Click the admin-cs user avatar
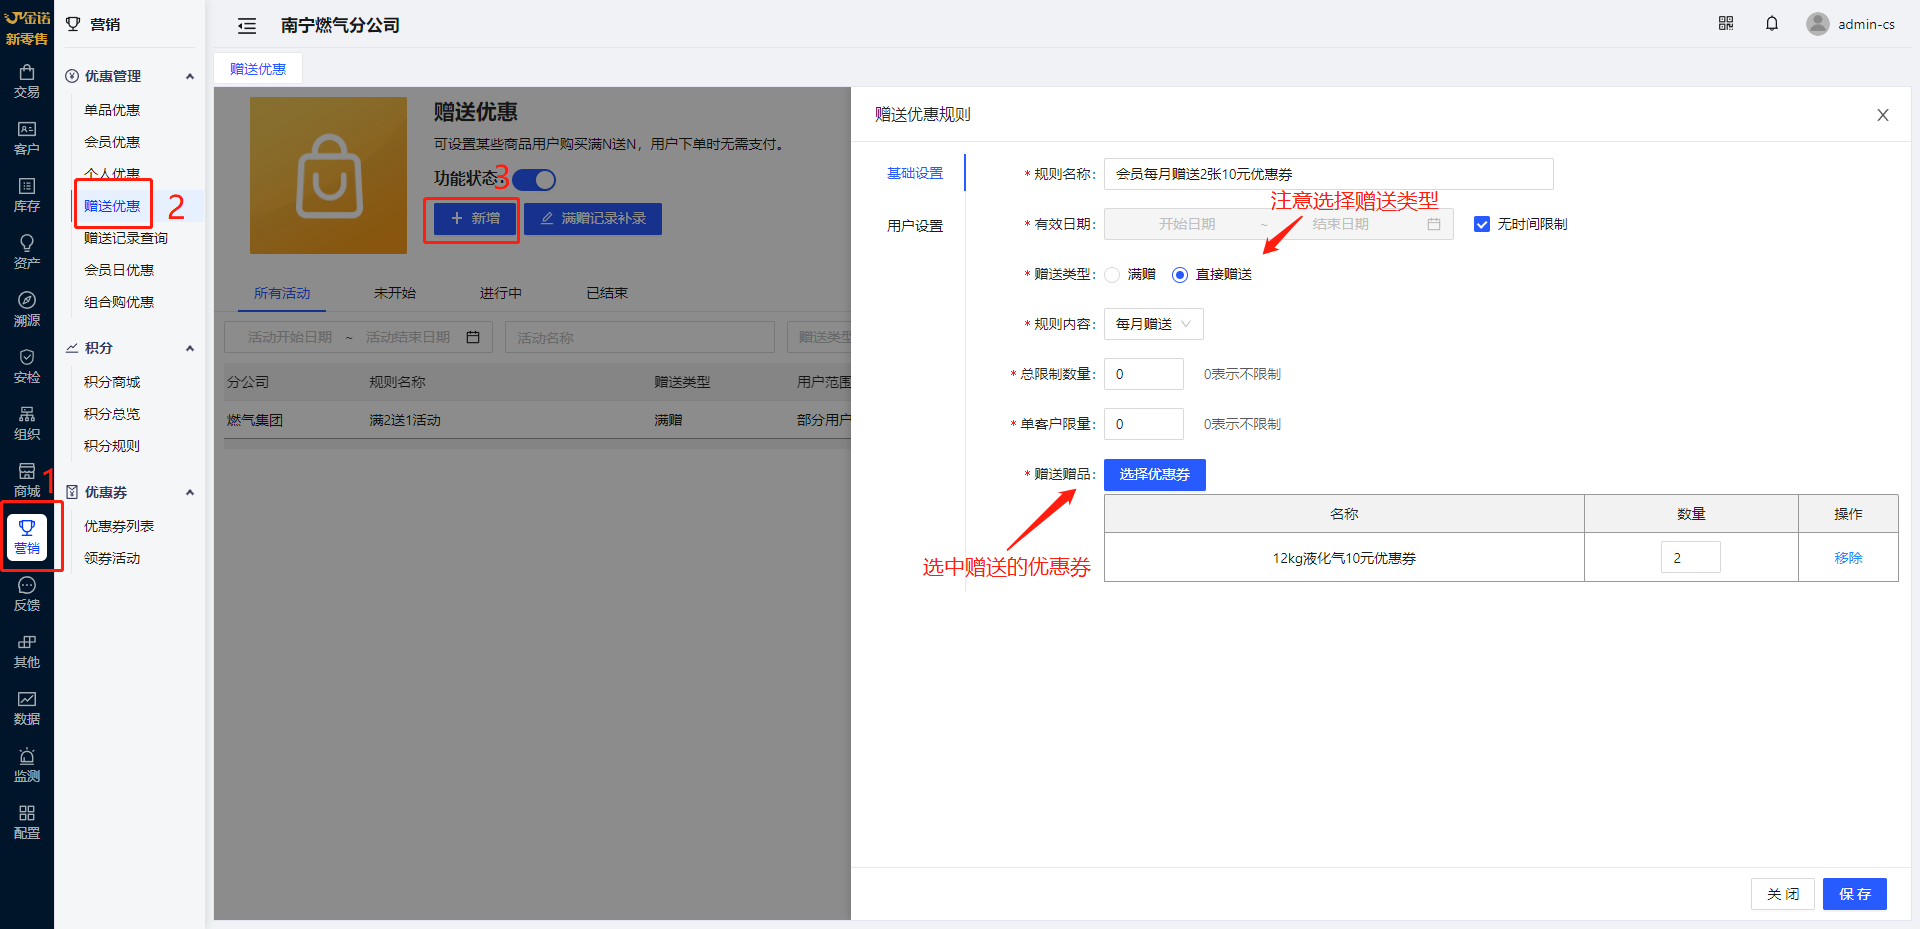 tap(1818, 24)
